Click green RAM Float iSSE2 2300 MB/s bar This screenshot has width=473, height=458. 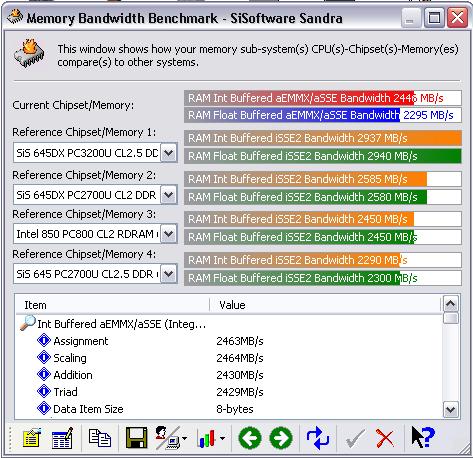coord(323,278)
